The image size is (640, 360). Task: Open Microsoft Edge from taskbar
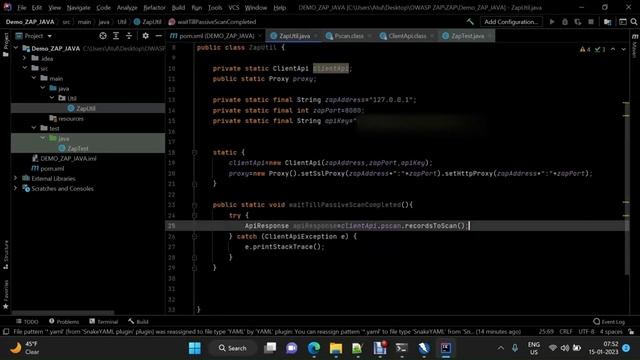313,348
